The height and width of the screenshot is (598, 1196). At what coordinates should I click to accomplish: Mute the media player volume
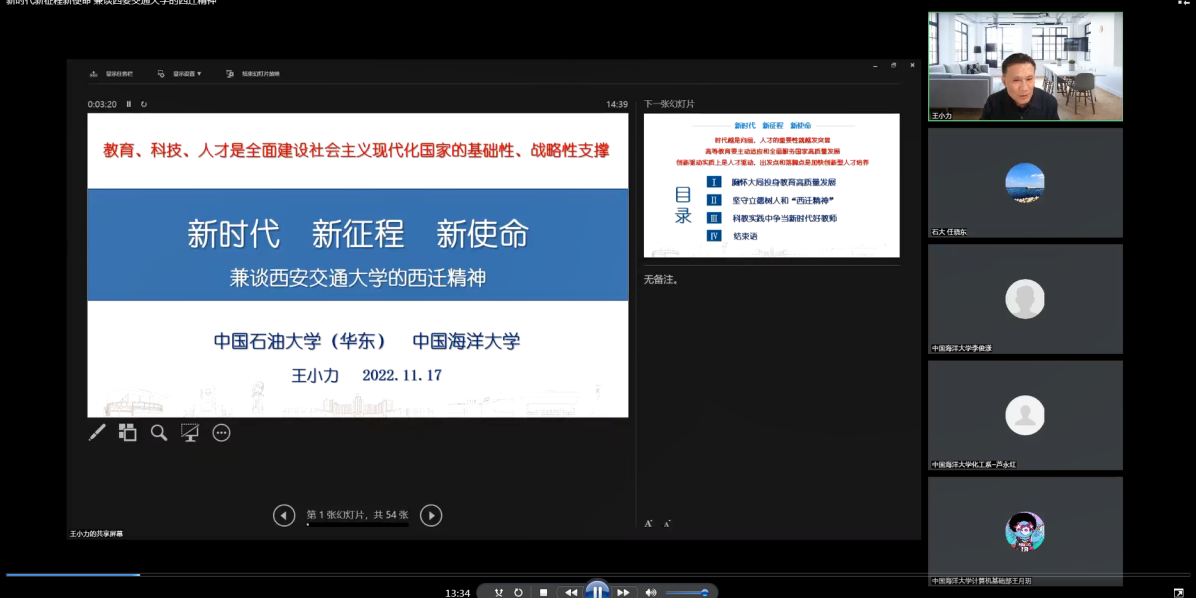[651, 592]
